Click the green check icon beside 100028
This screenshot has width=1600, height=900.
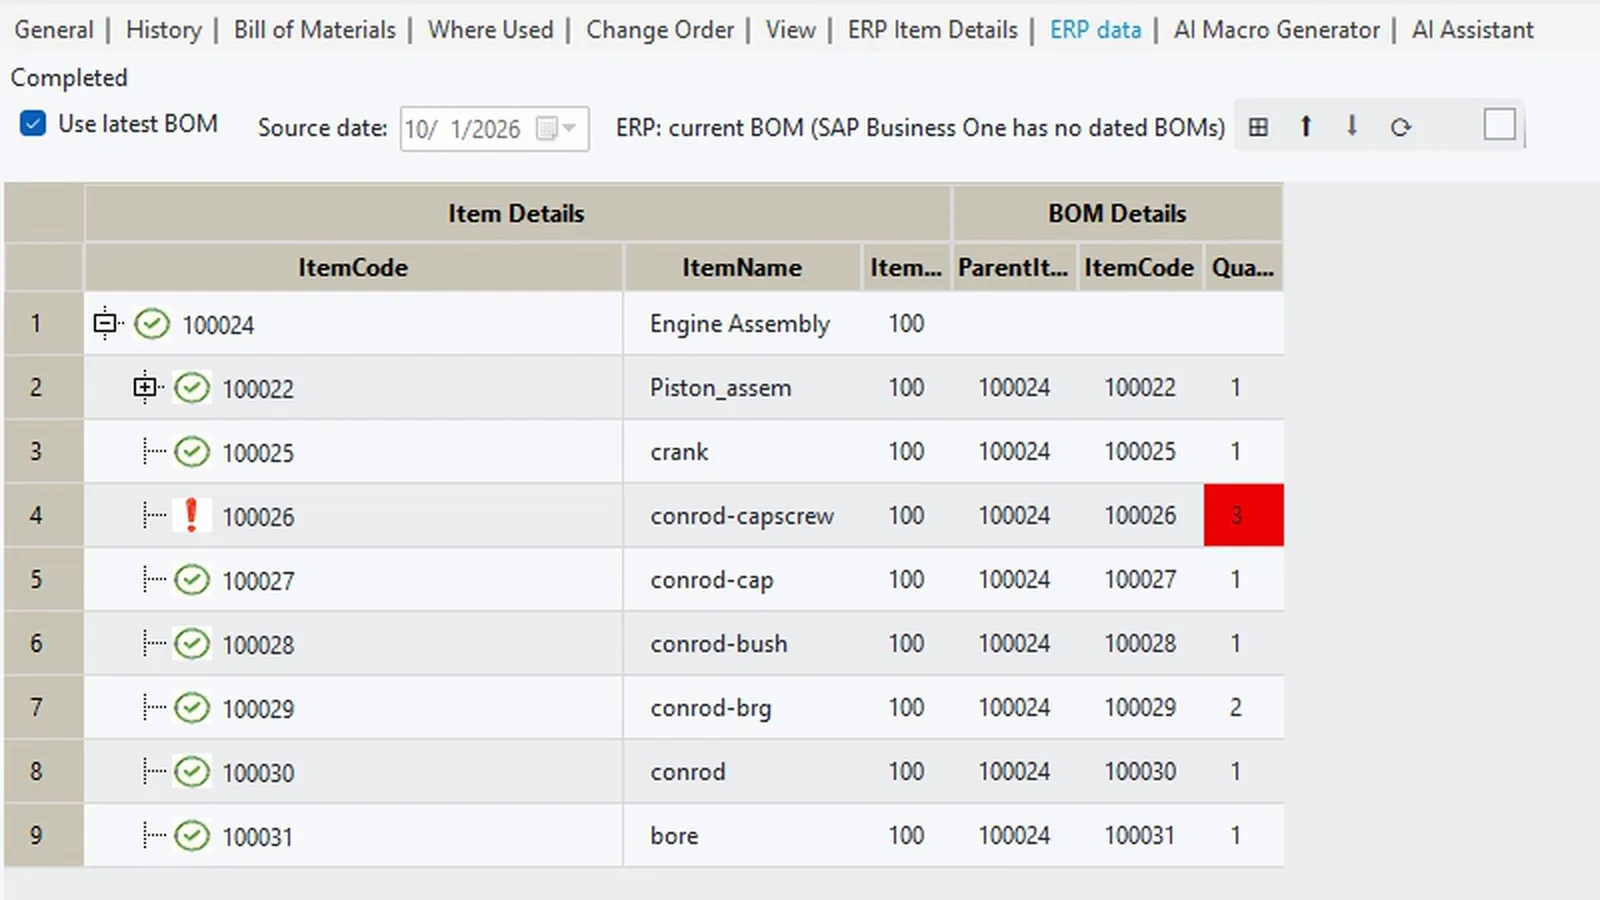(192, 644)
